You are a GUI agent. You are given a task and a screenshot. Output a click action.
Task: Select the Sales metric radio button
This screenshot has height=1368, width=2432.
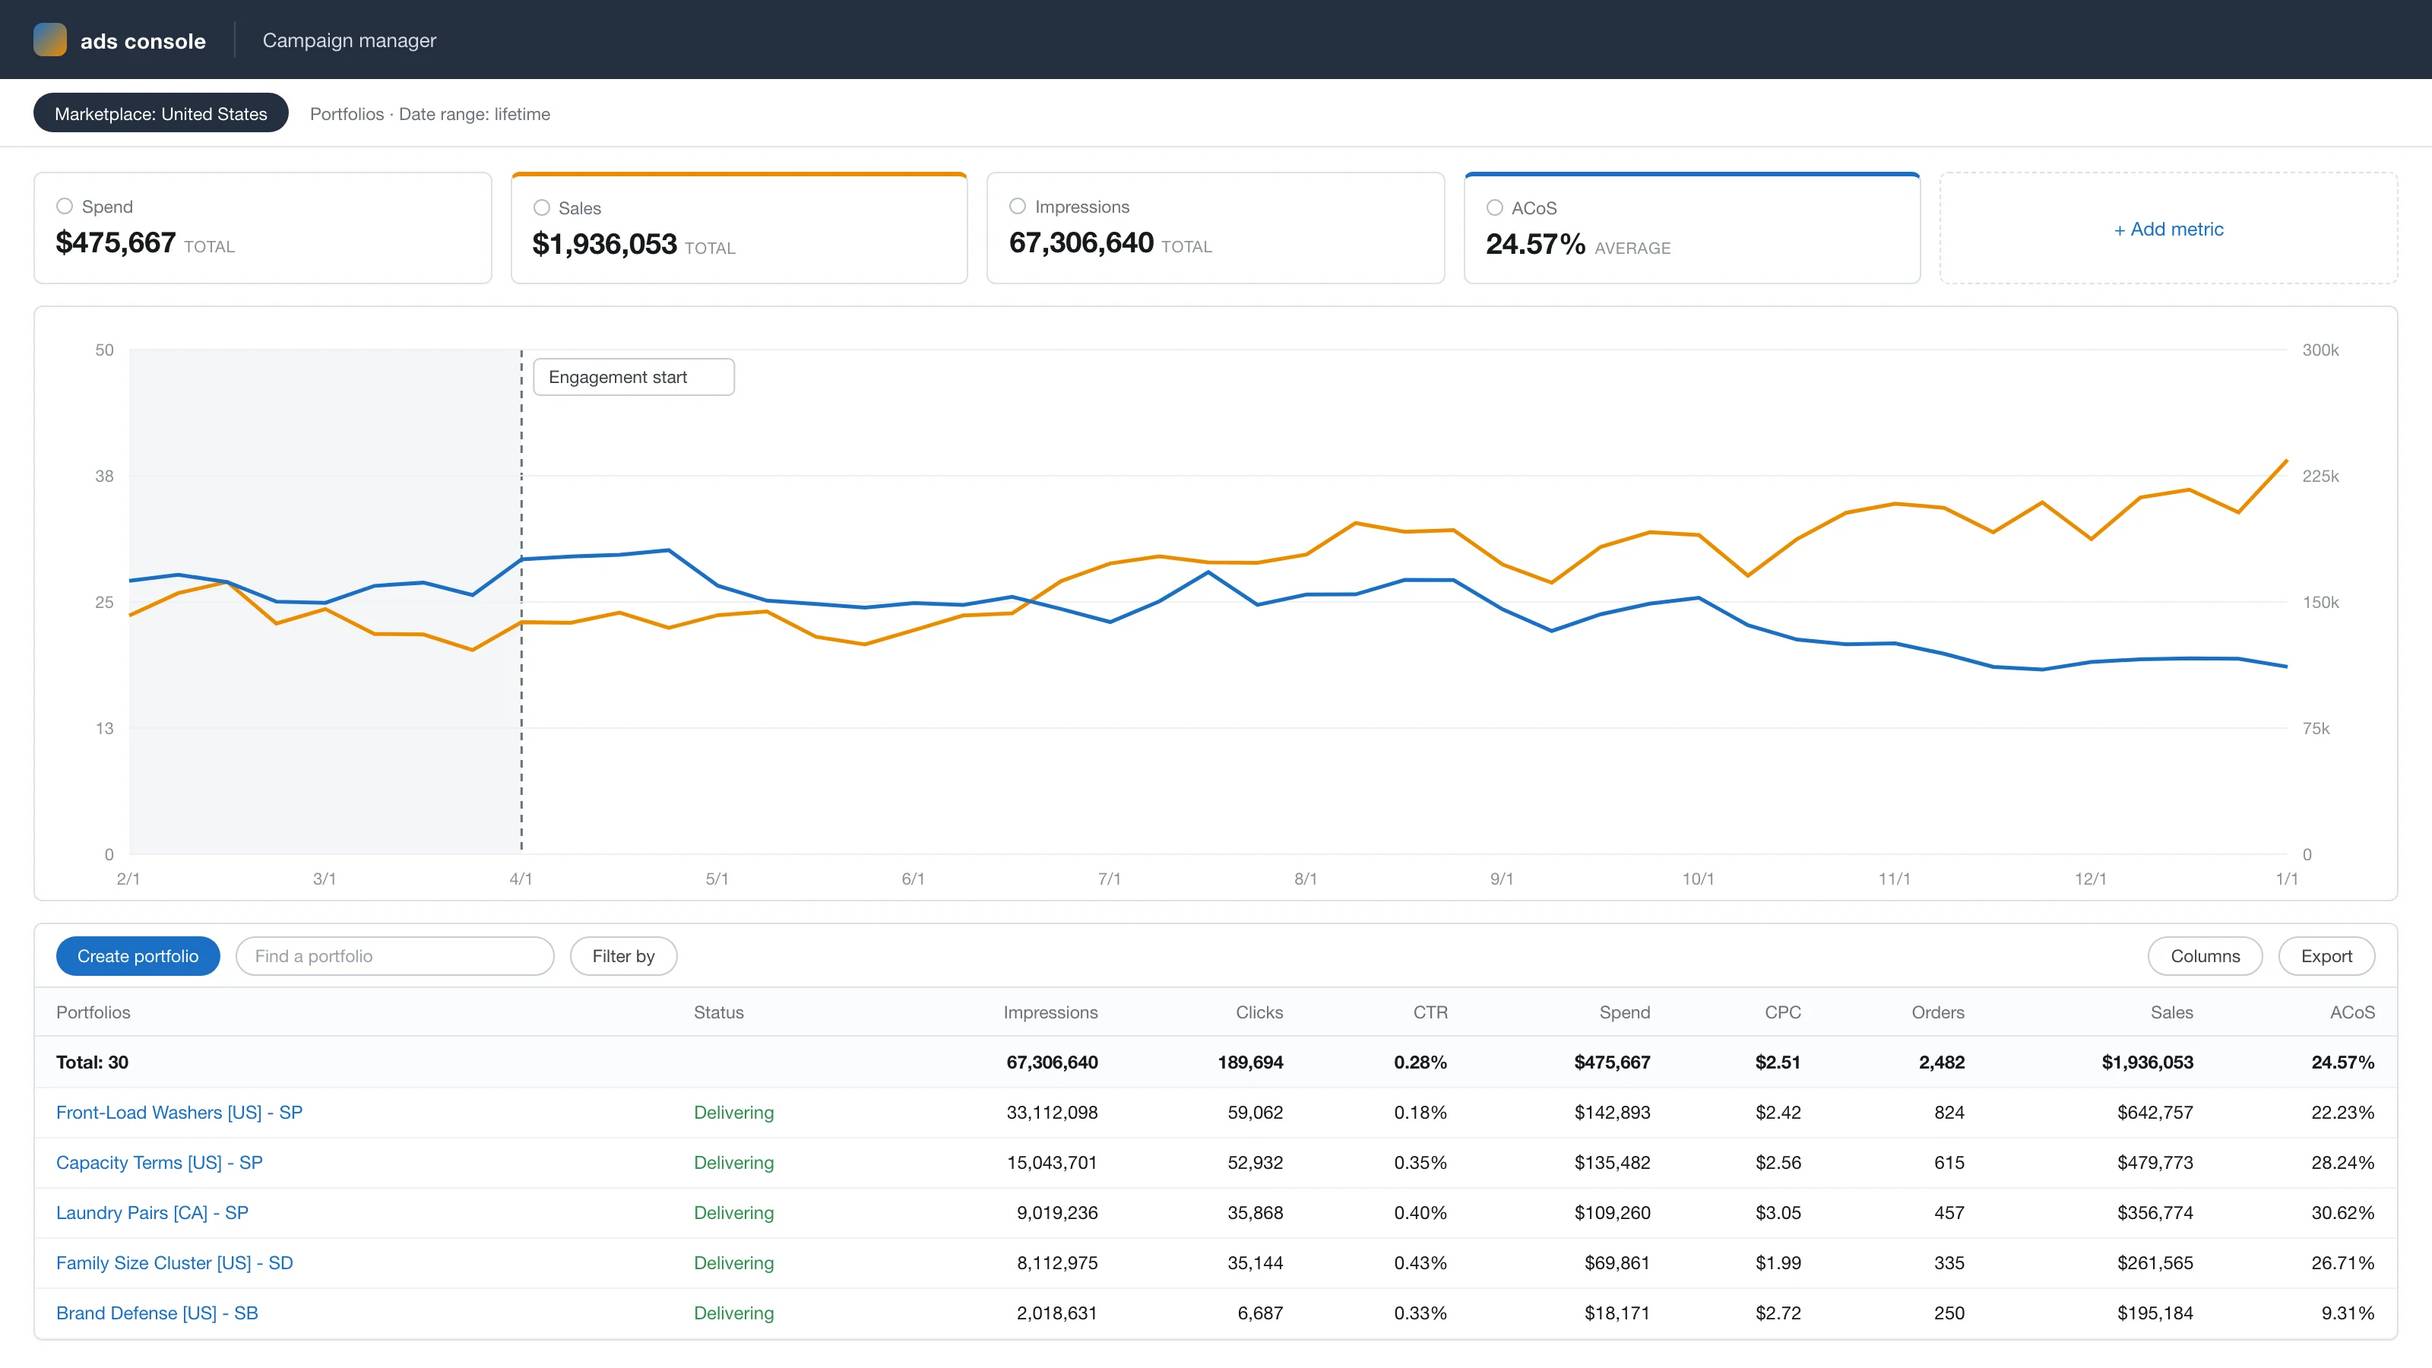pos(541,208)
